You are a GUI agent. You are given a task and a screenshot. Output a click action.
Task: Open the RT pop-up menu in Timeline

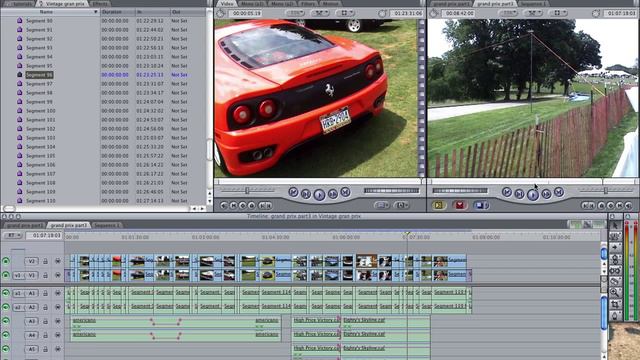(12, 236)
